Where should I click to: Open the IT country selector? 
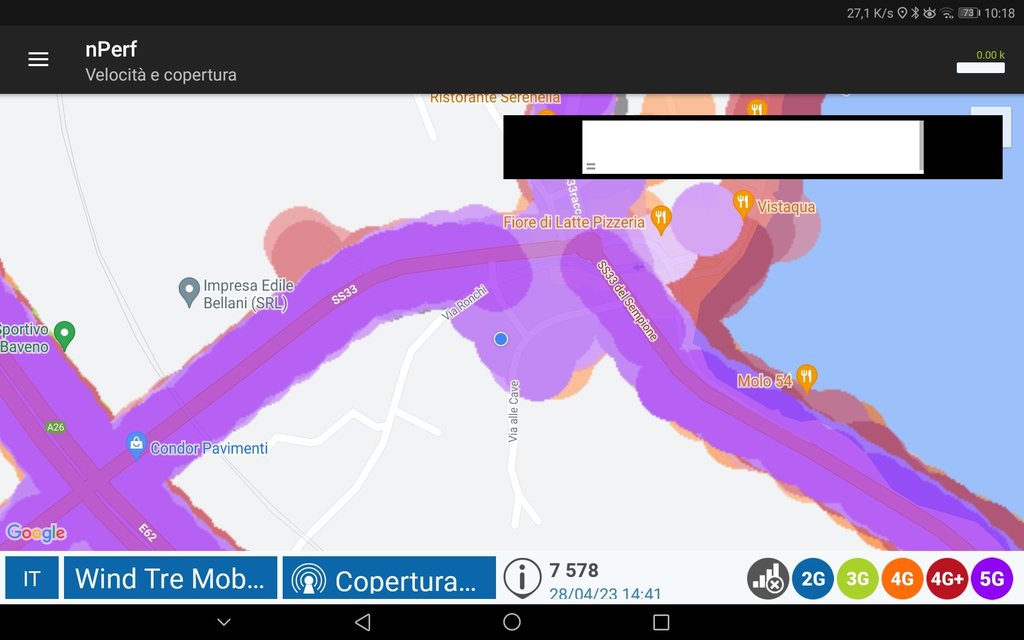(32, 578)
